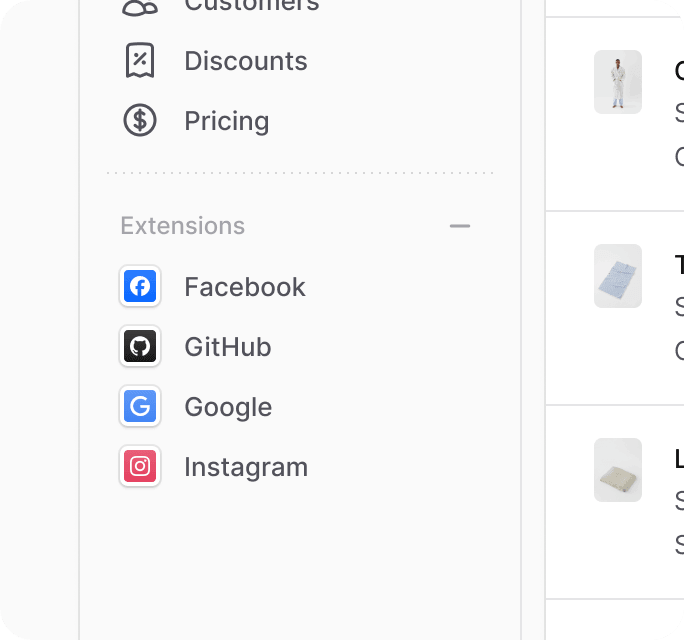Screen dimensions: 684x640
Task: Select the blue striped fabric thumbnail
Action: pyautogui.click(x=618, y=276)
